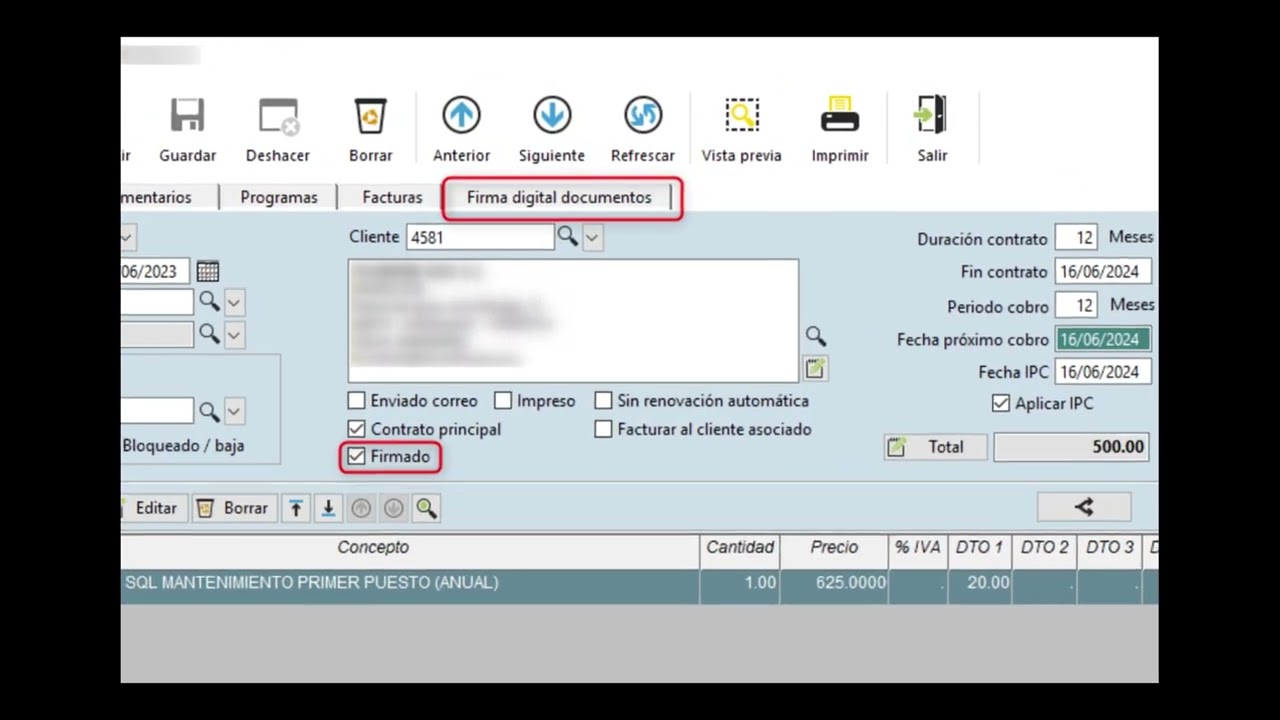Screen dimensions: 1280x720
Task: Delete the record with the toolbar Borrar icon
Action: click(370, 116)
